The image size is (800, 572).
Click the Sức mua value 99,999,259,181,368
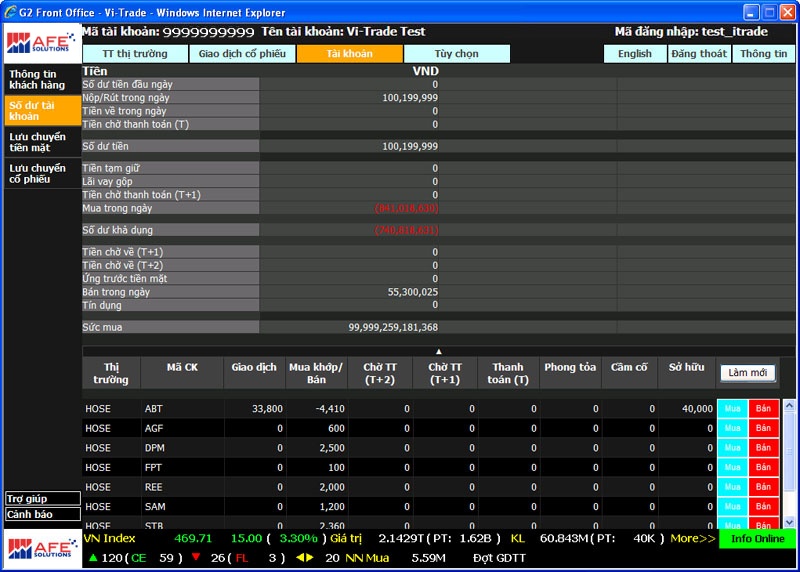393,327
